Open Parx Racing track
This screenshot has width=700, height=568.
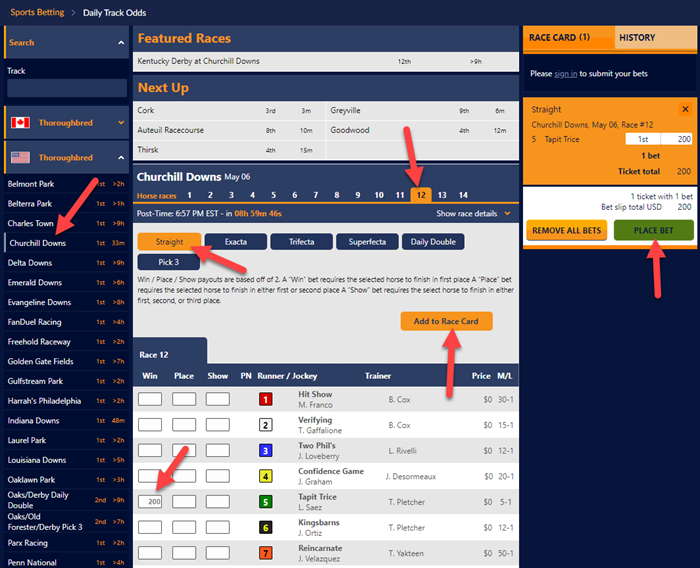tap(66, 543)
